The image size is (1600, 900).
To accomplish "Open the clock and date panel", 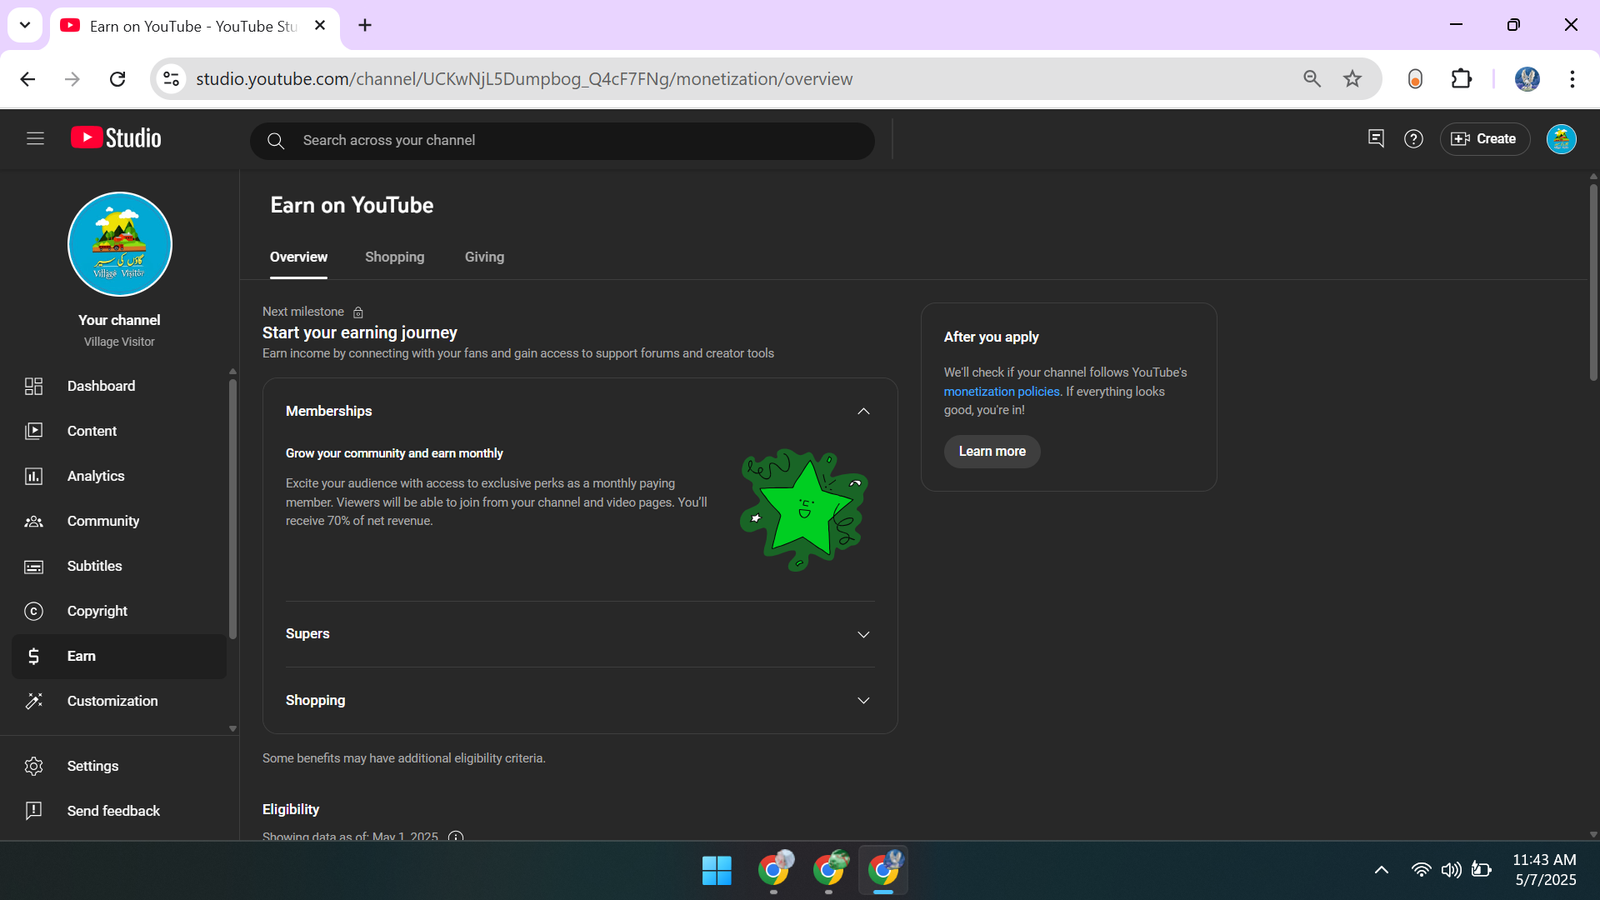I will [x=1544, y=870].
